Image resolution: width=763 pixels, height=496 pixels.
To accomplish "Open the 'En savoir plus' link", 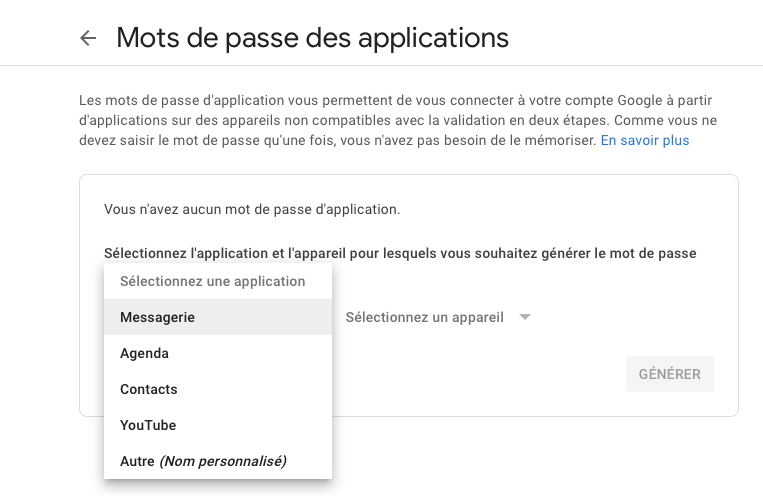I will tap(644, 141).
